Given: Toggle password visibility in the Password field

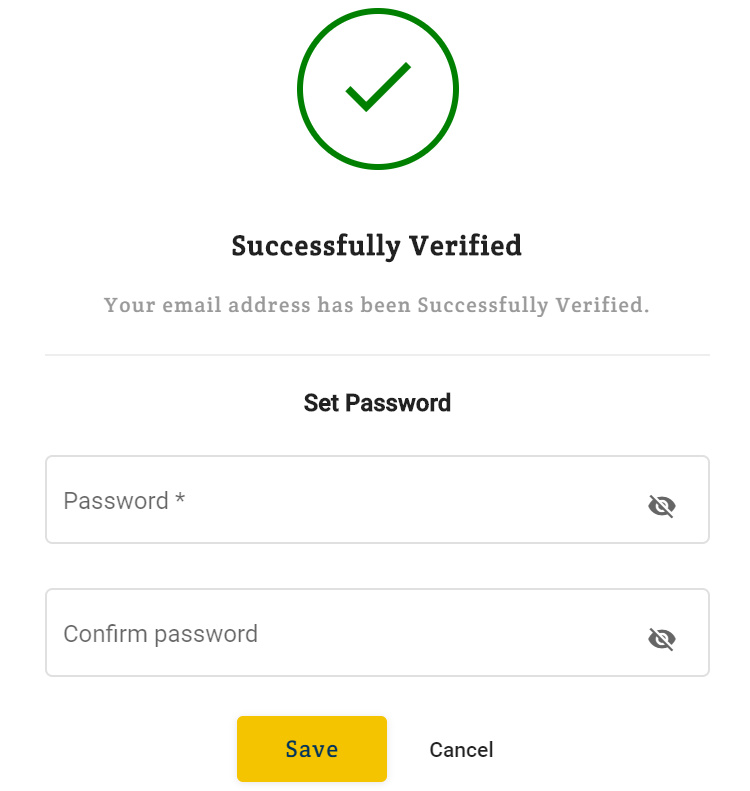Looking at the screenshot, I should pyautogui.click(x=661, y=506).
